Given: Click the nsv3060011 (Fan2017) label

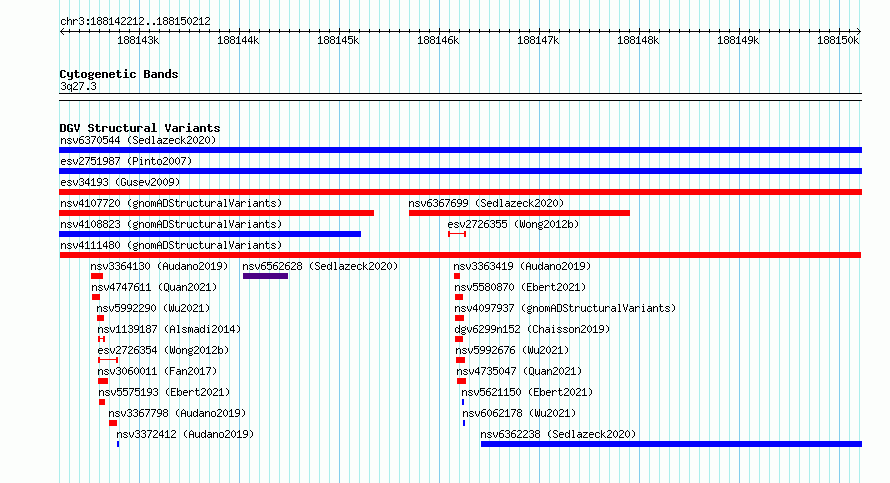Looking at the screenshot, I should [157, 371].
